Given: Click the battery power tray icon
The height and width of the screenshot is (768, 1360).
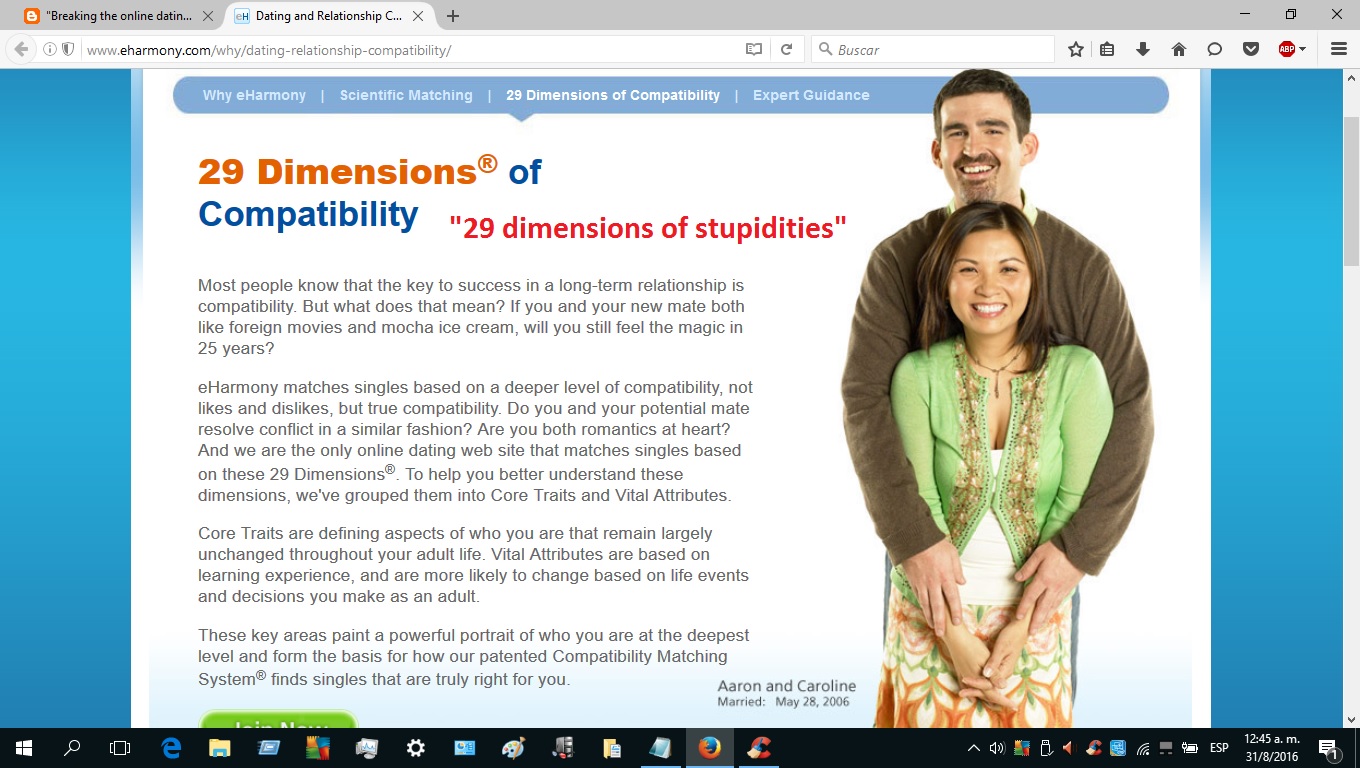Looking at the screenshot, I should tap(1191, 748).
